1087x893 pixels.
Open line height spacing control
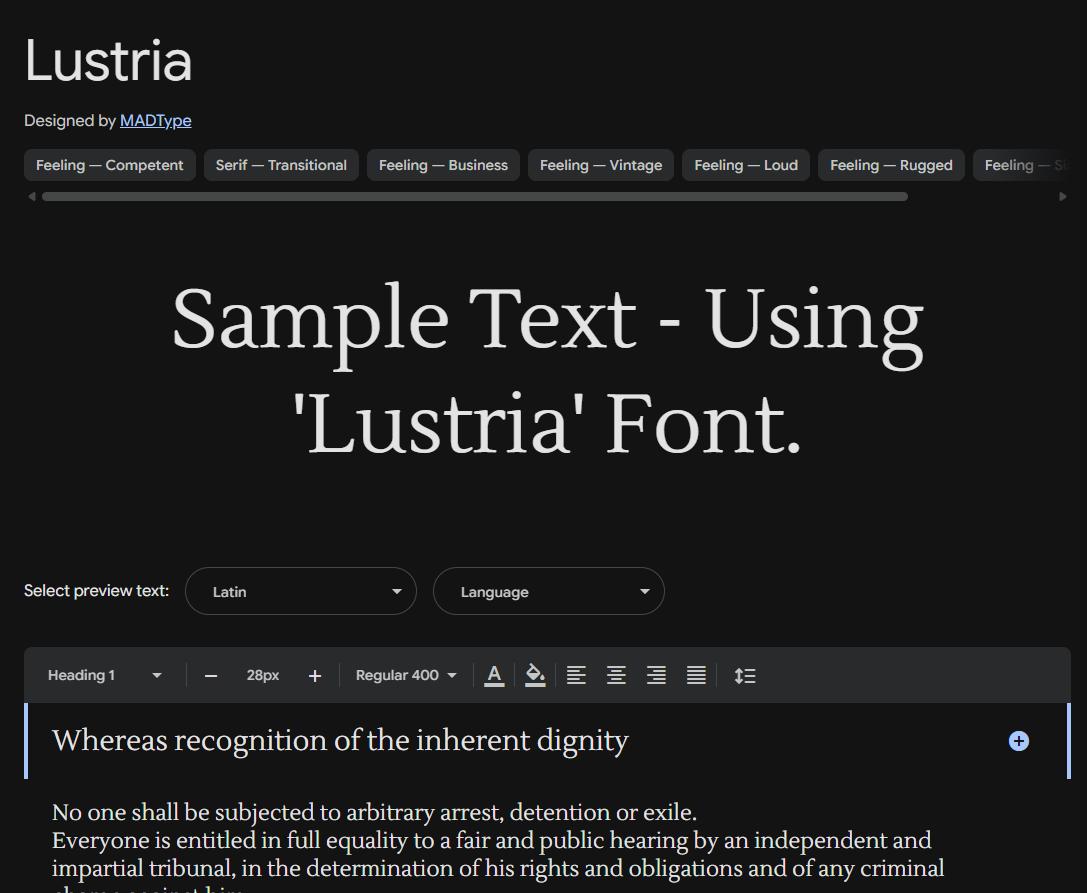745,675
